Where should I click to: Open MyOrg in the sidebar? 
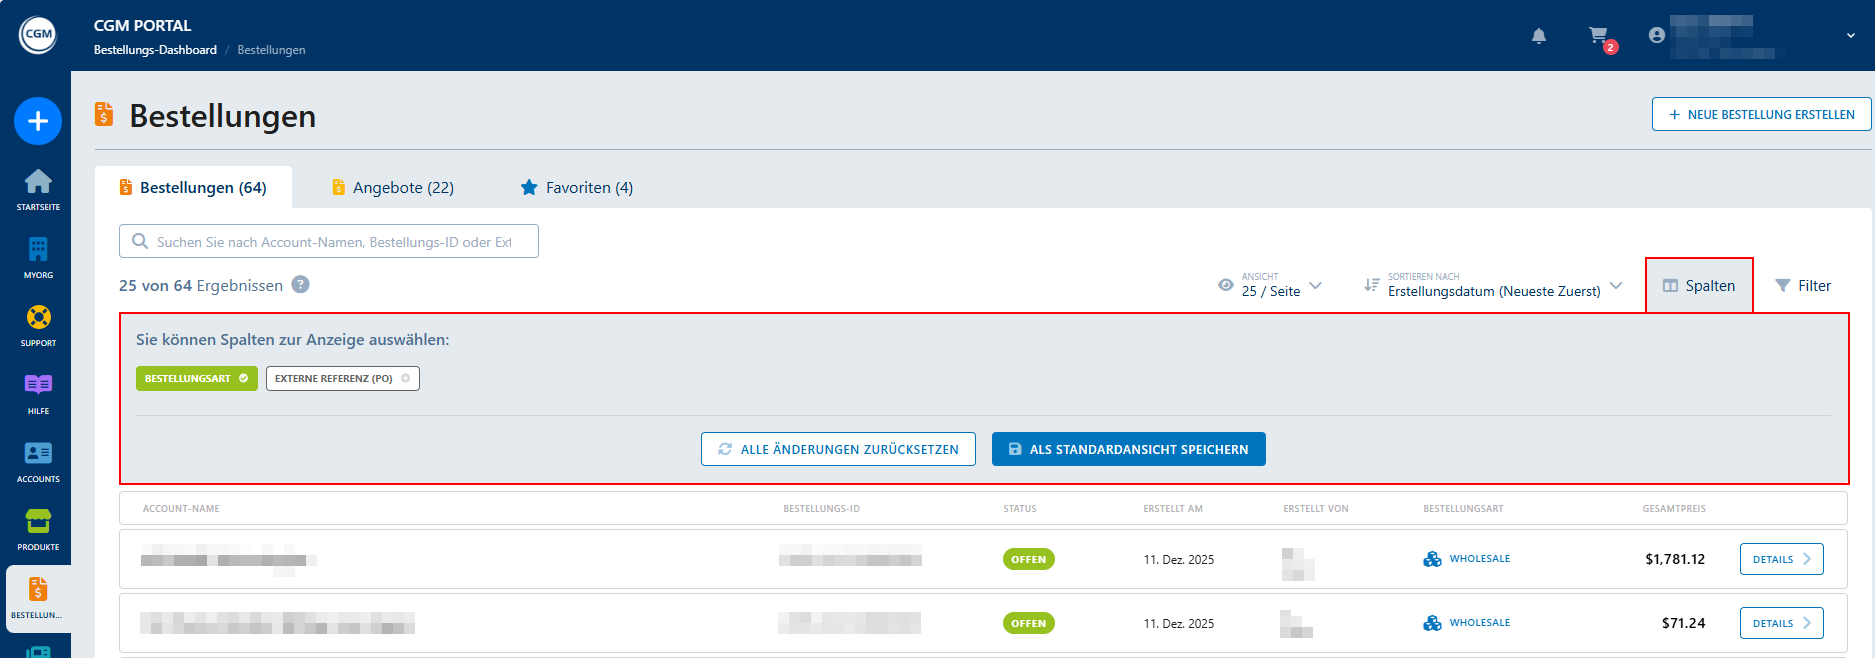click(x=38, y=256)
